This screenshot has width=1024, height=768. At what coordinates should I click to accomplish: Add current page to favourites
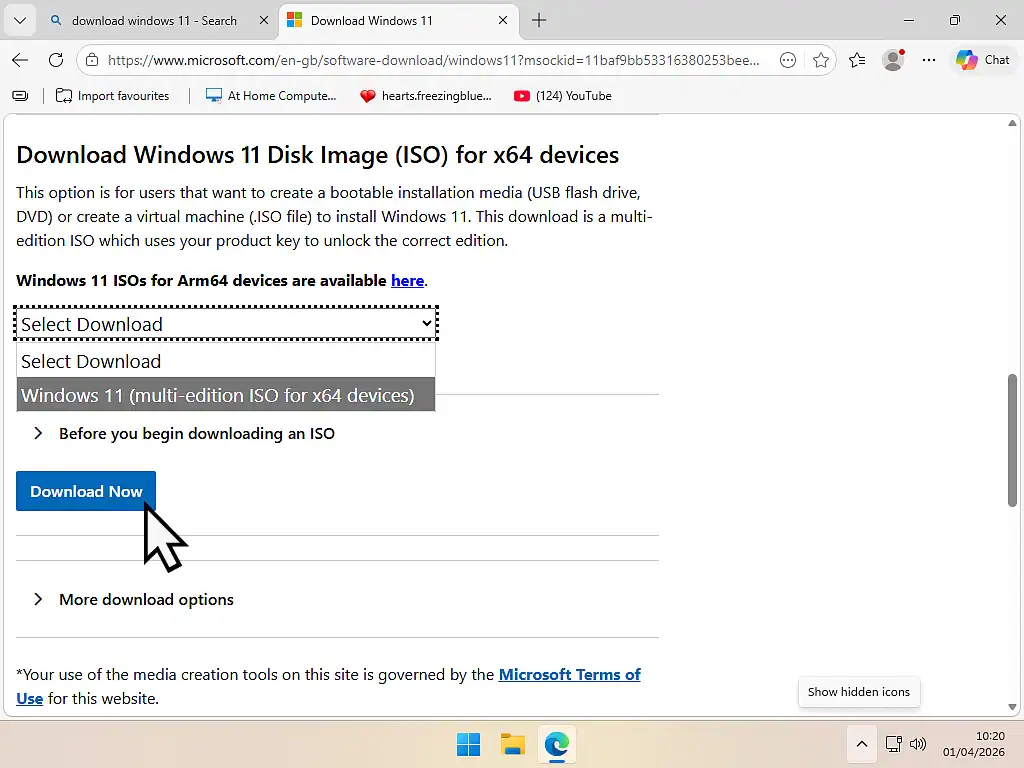click(x=821, y=60)
